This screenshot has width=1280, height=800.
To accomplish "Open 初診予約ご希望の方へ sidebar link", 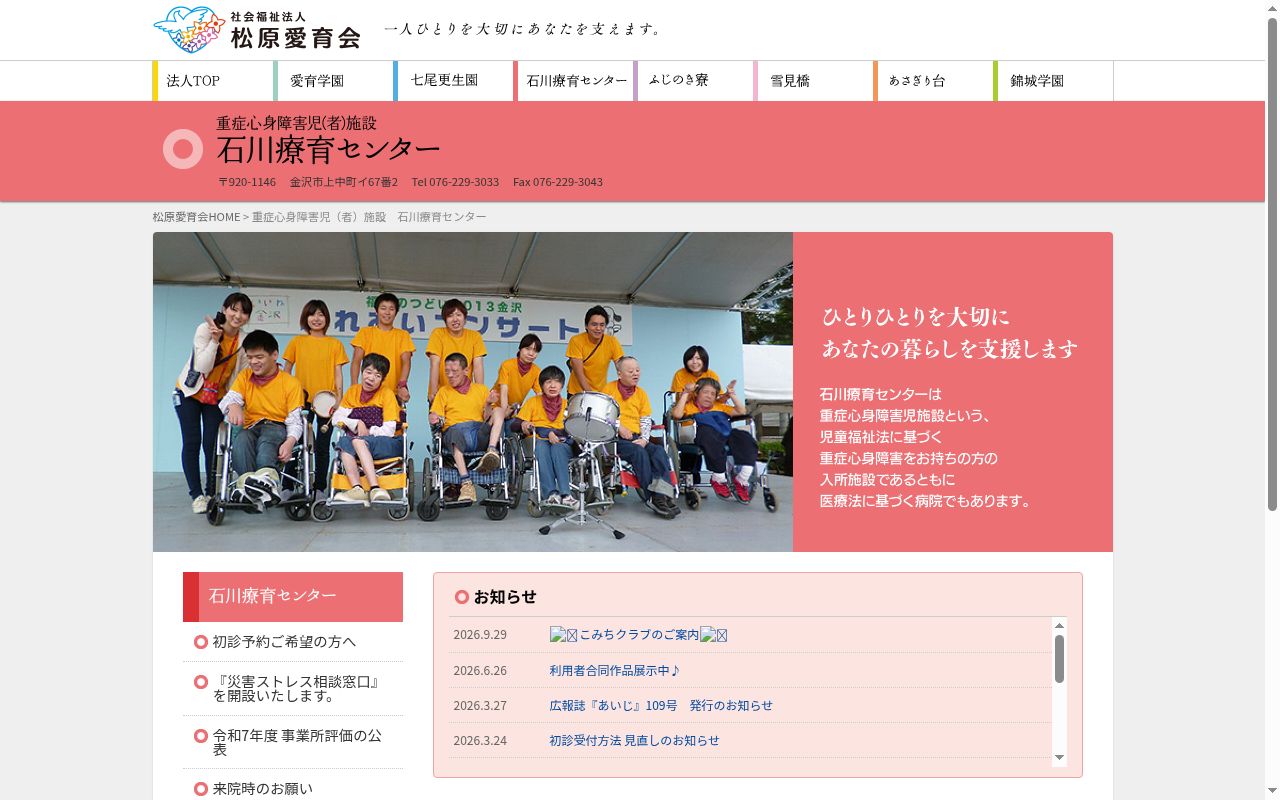I will 284,642.
